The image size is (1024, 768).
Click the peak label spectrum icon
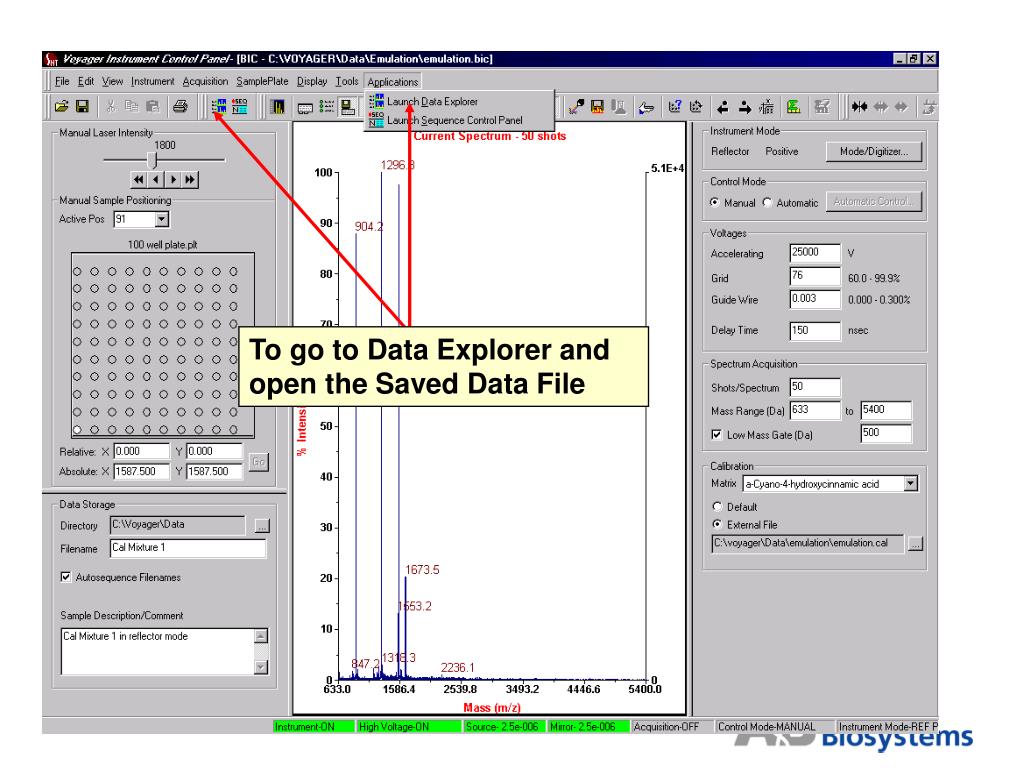766,106
